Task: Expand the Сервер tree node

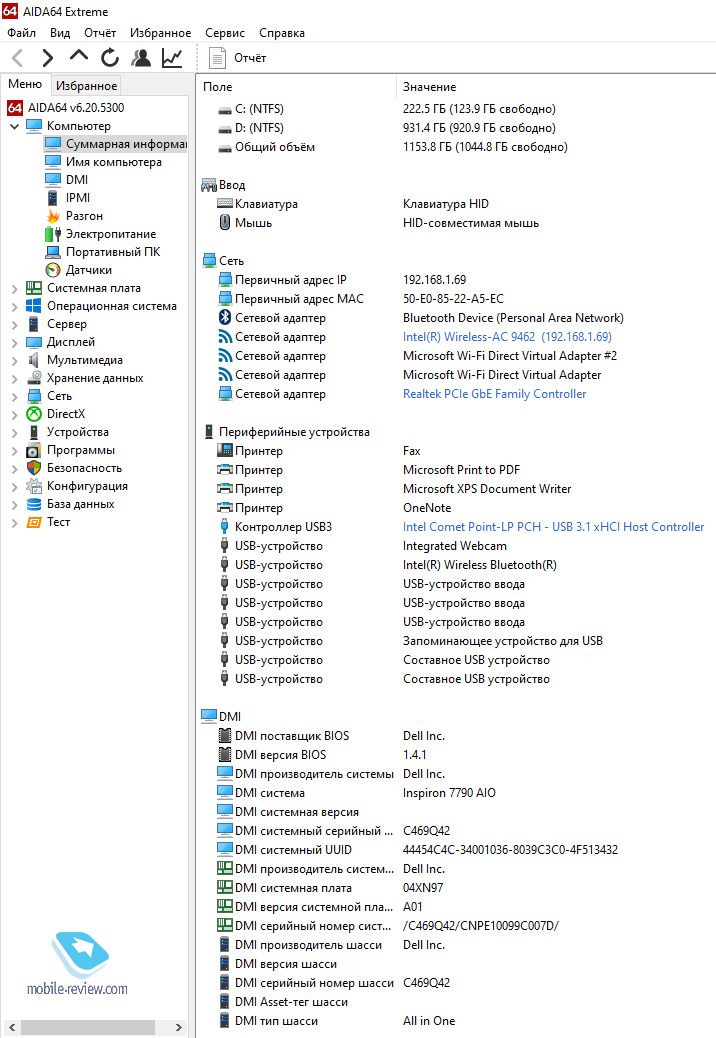Action: [15, 324]
